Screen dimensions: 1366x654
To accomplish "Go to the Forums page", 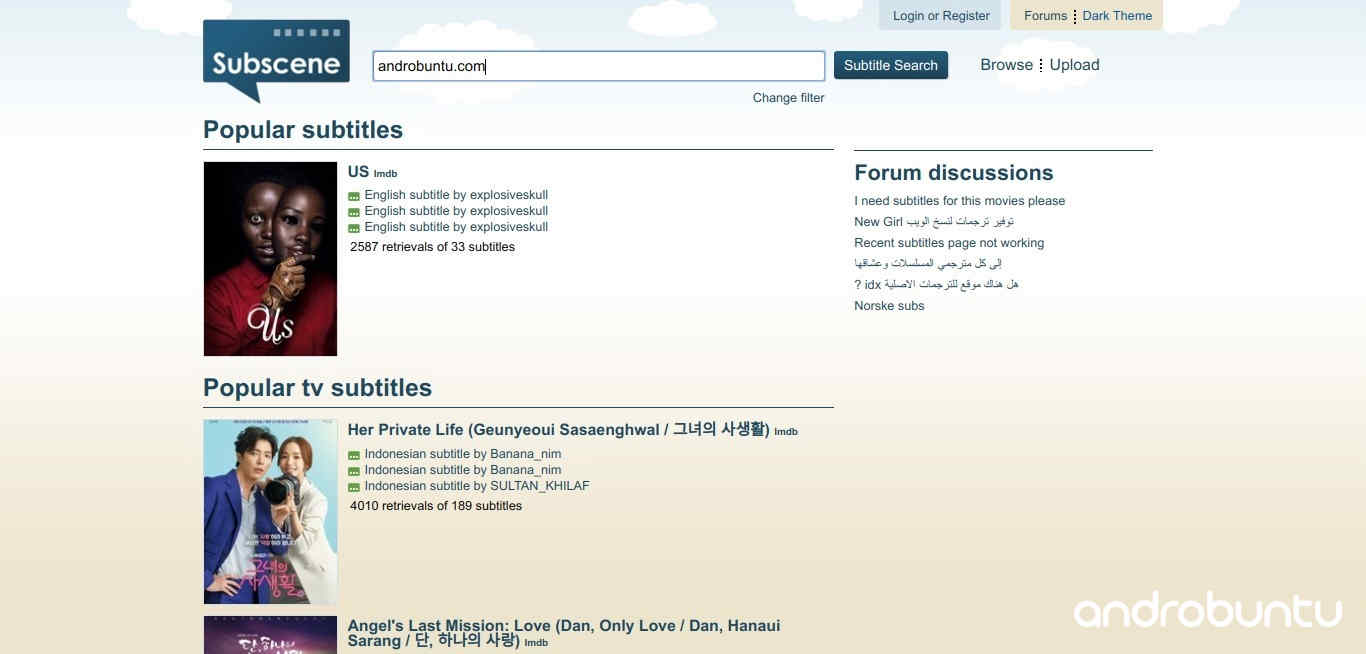I will [x=1045, y=16].
